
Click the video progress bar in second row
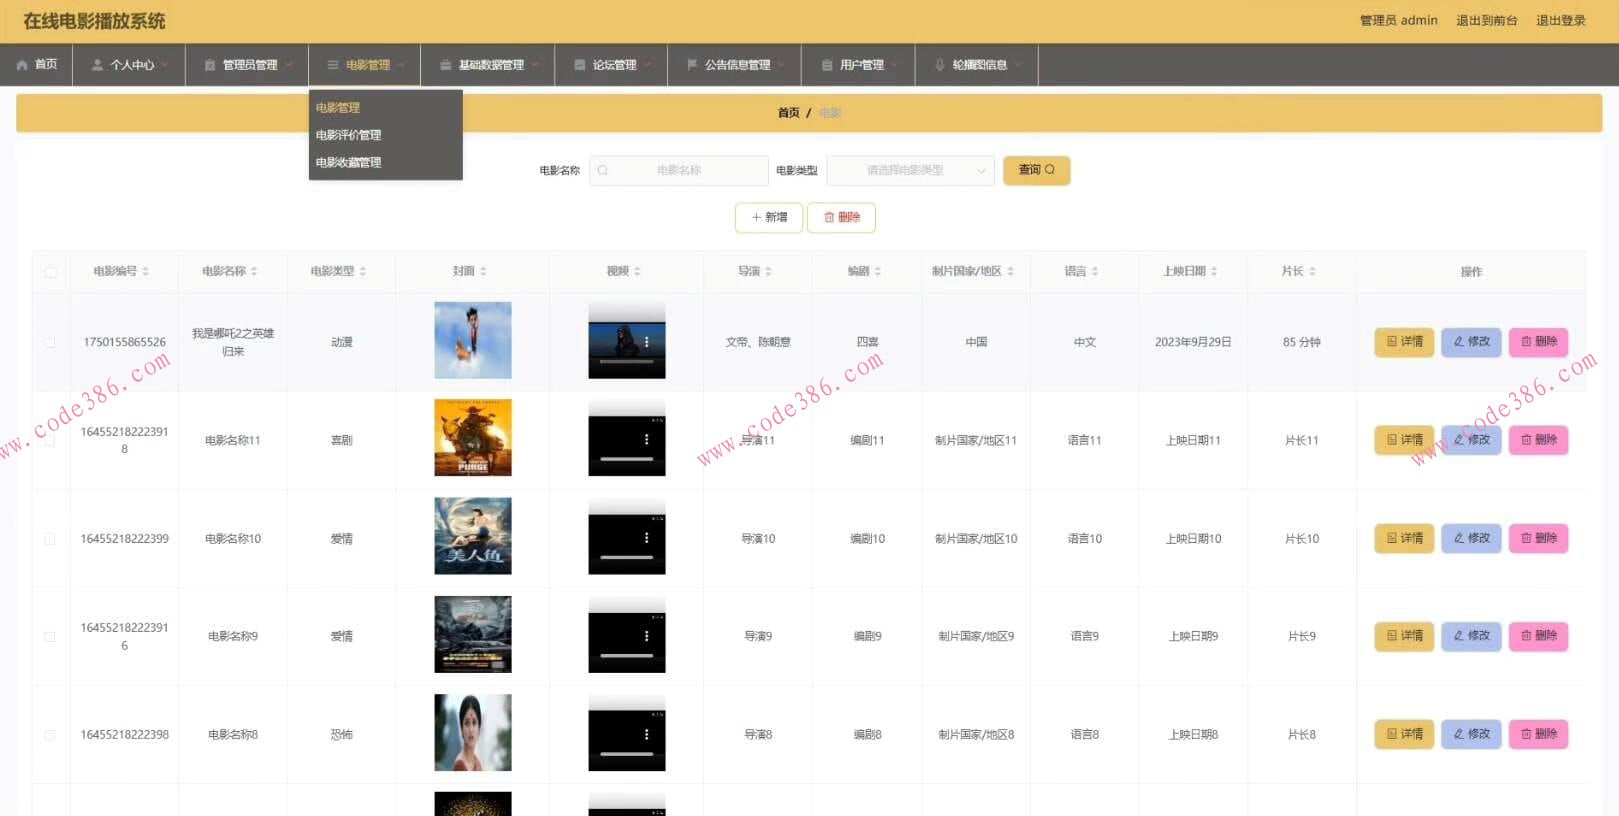(627, 459)
